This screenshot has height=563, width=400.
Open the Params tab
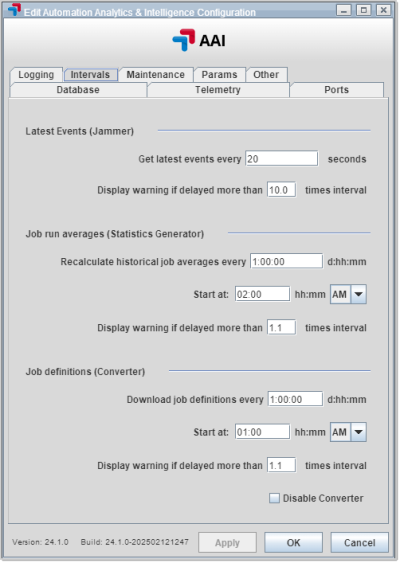coord(219,75)
